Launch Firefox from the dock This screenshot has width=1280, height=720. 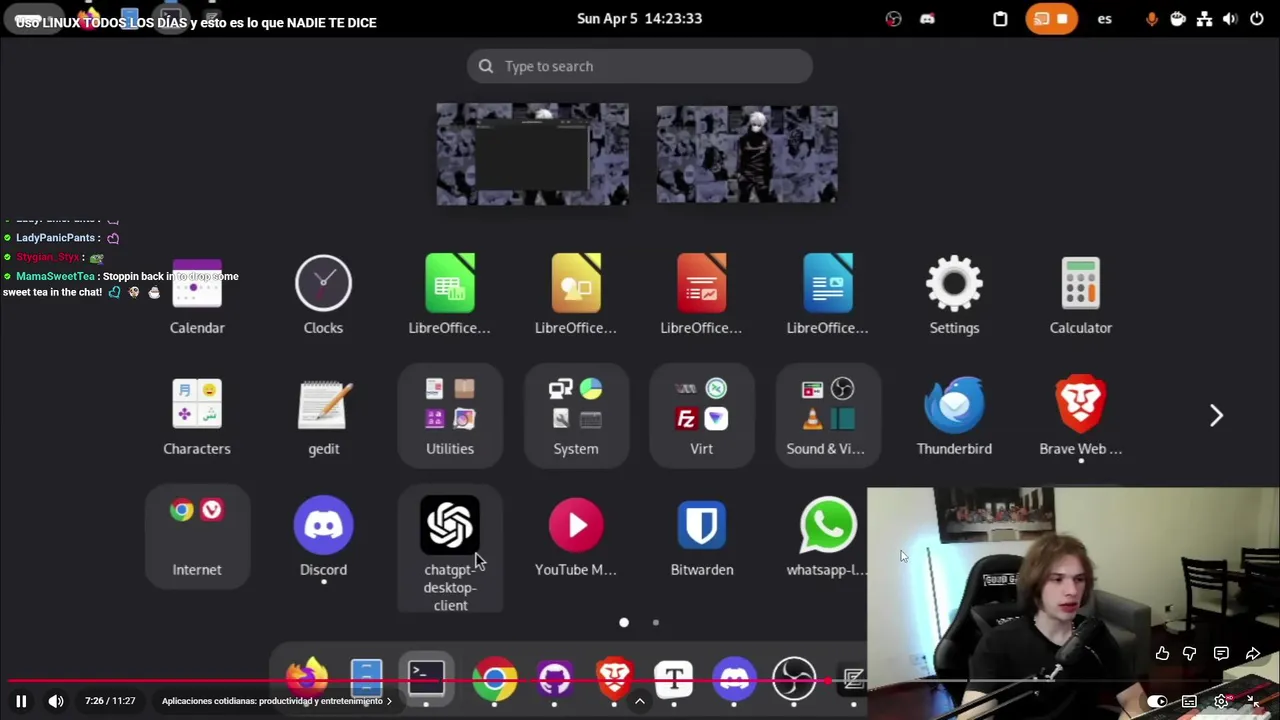307,678
